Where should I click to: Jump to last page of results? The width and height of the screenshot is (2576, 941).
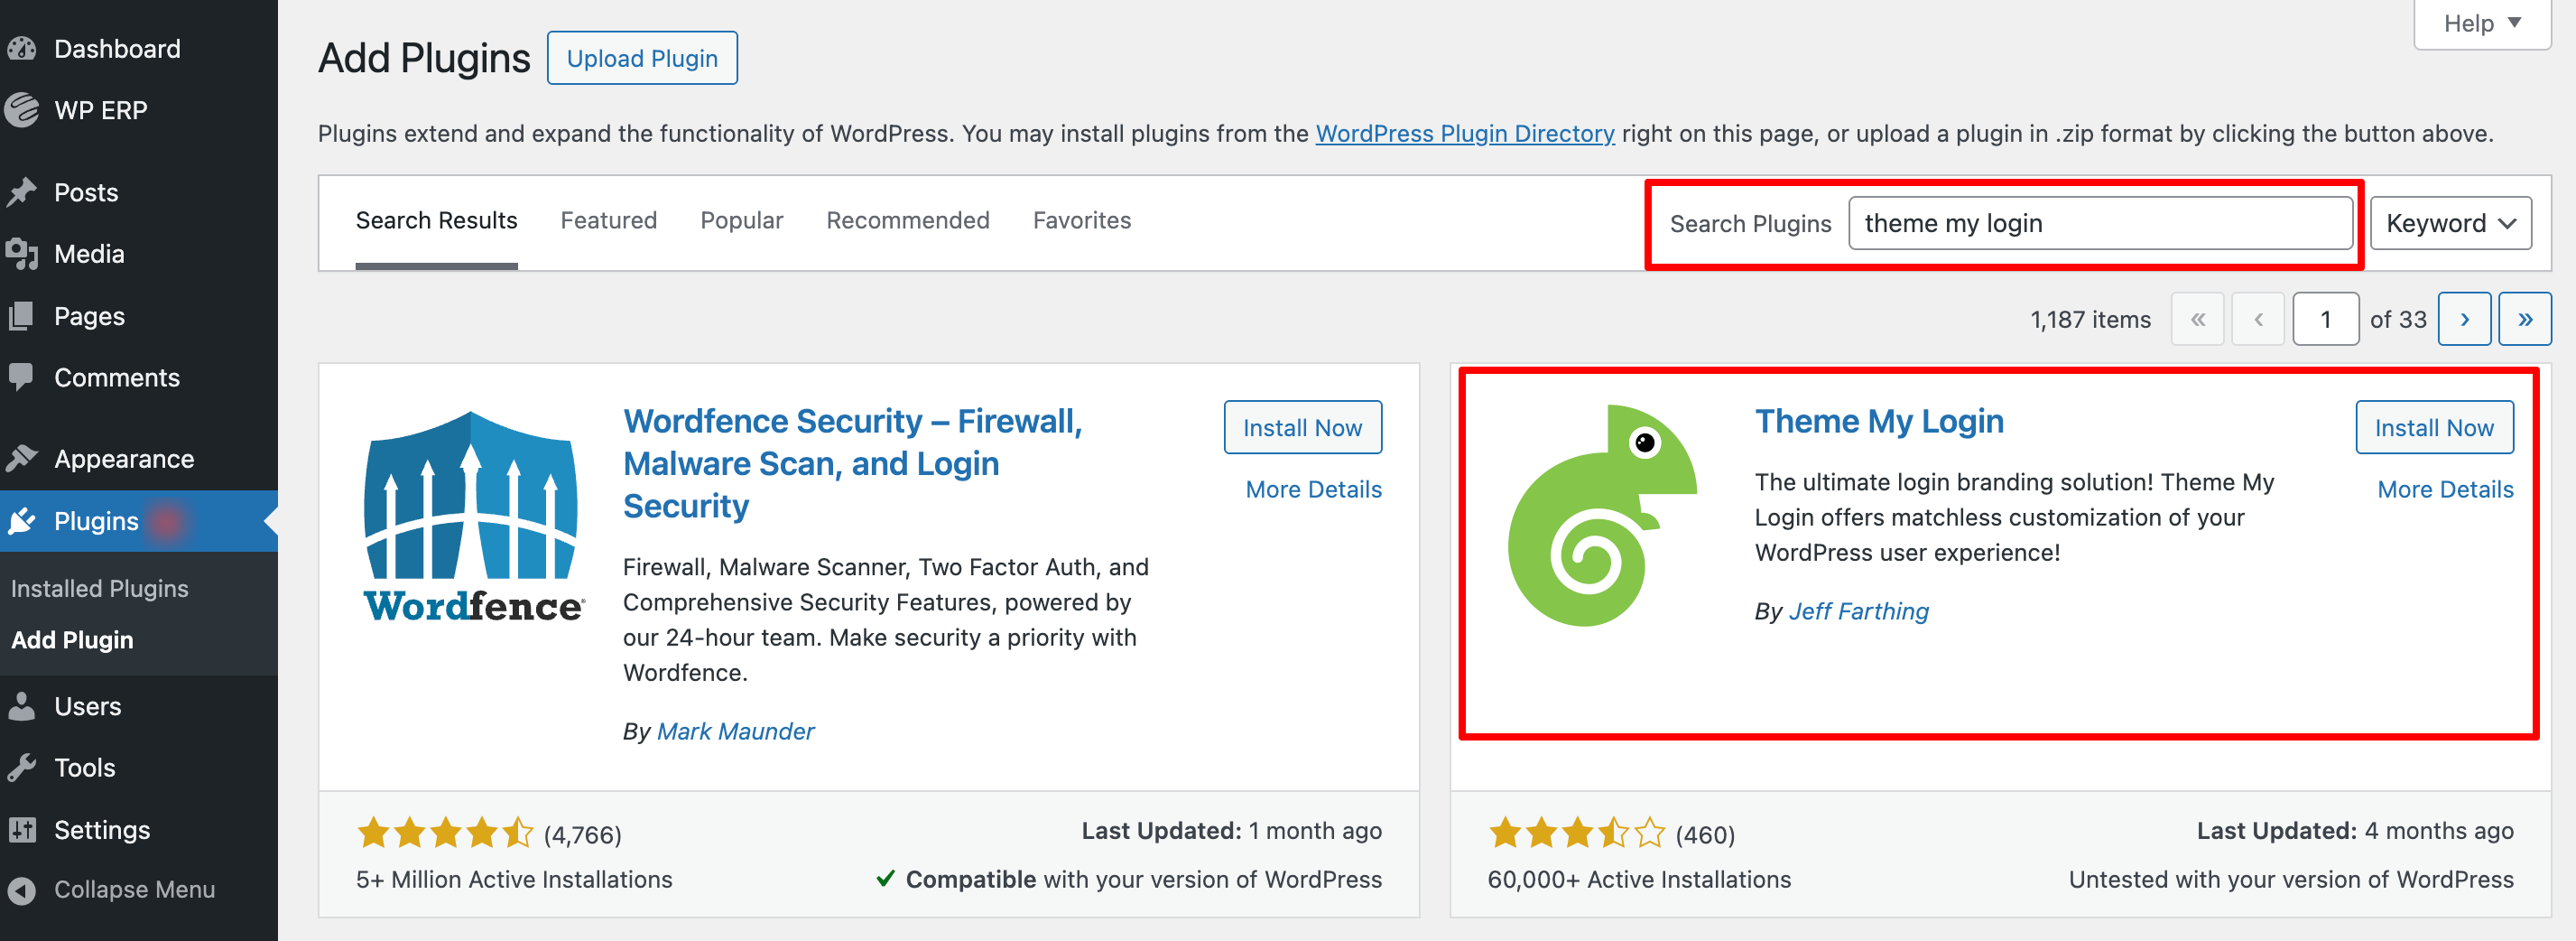(x=2524, y=319)
